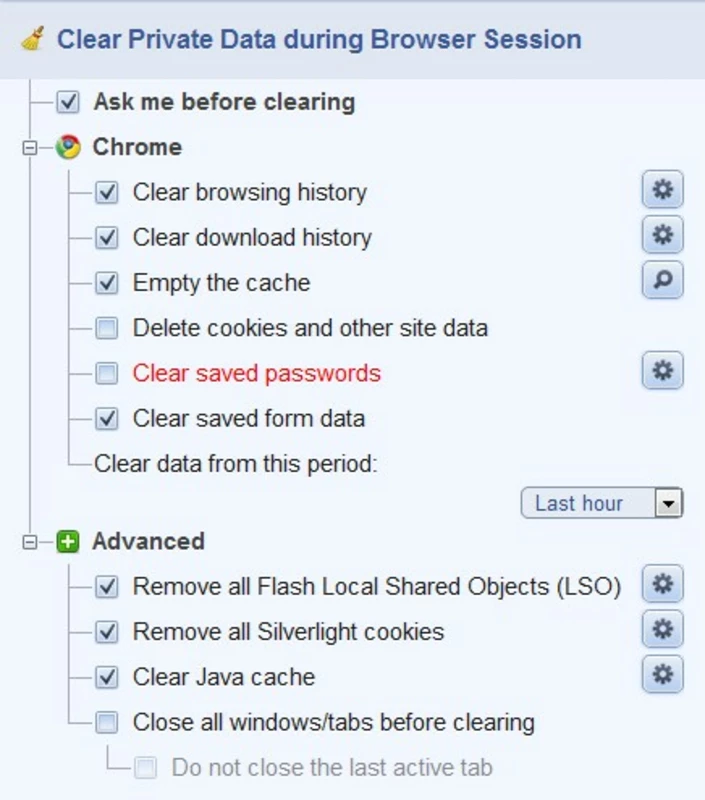Tick the Clear saved passwords checkbox
705x800 pixels.
pos(107,373)
